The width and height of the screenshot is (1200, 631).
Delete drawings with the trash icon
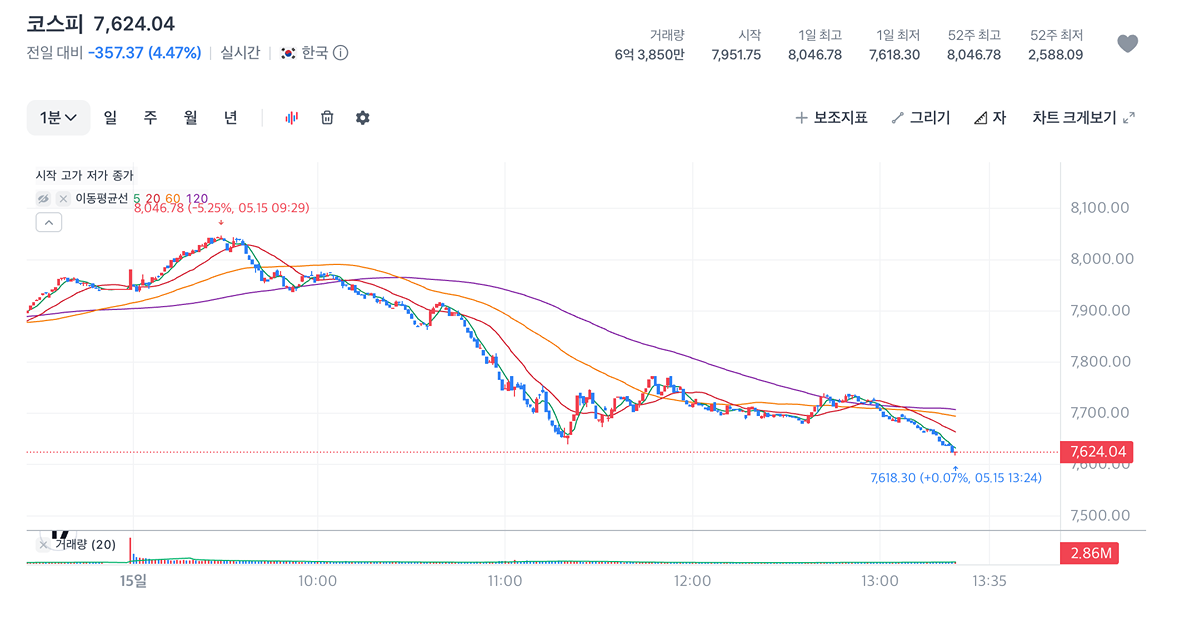tap(327, 118)
